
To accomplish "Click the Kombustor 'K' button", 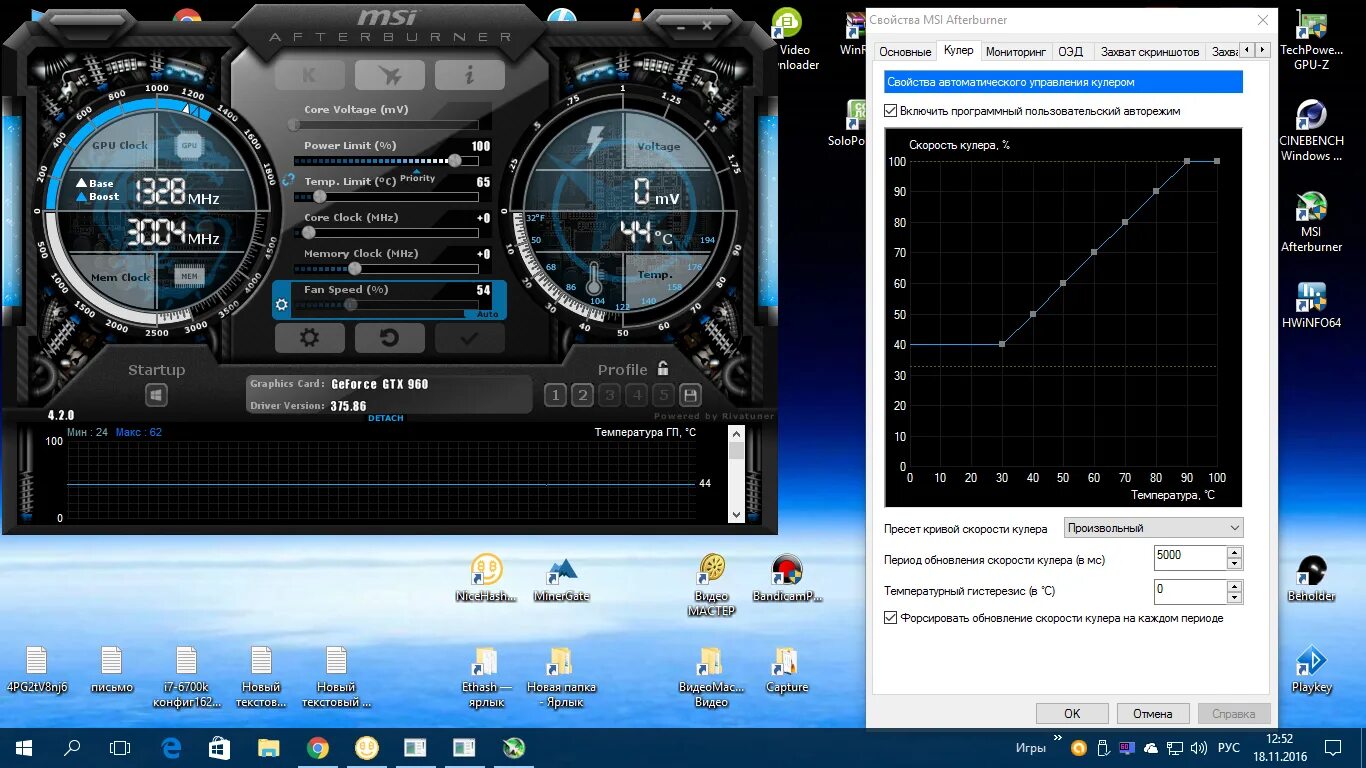I will [309, 75].
